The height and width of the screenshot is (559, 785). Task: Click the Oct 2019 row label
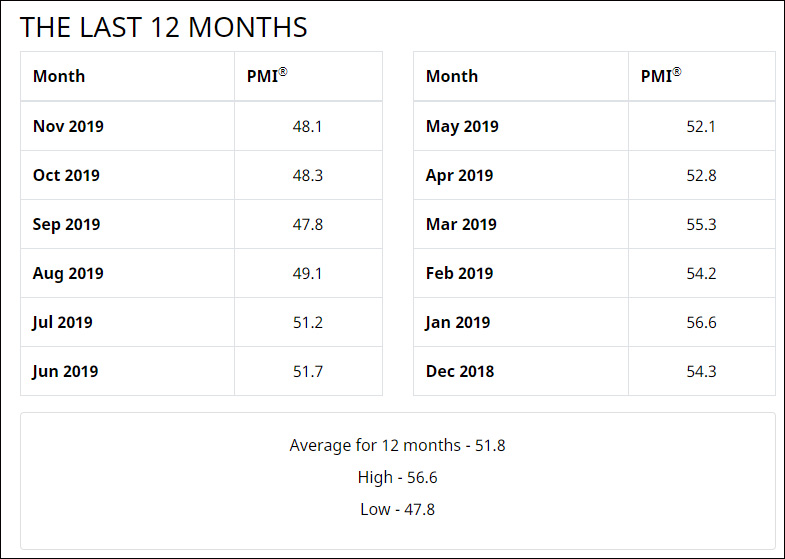66,175
